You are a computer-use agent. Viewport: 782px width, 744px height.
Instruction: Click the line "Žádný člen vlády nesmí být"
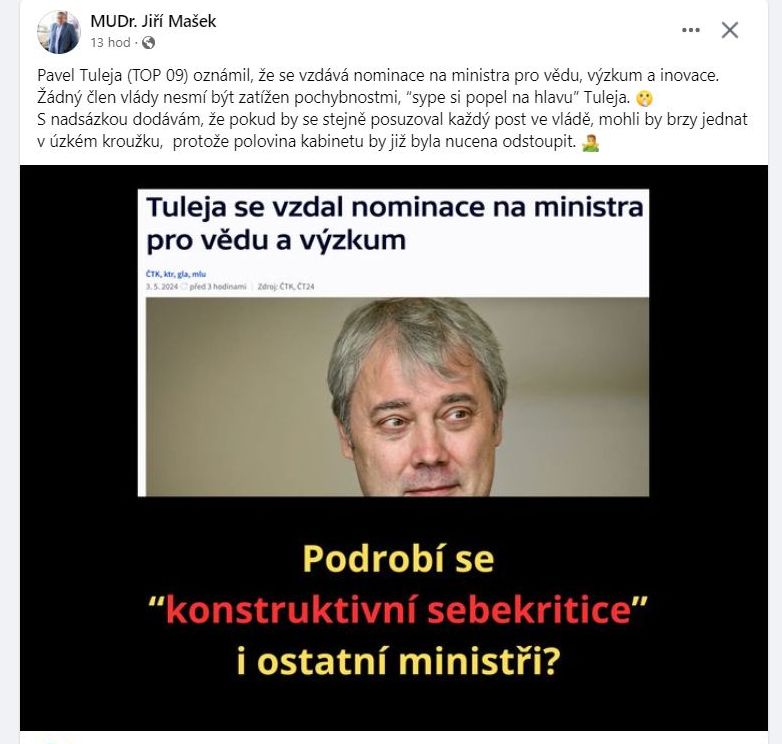point(334,98)
